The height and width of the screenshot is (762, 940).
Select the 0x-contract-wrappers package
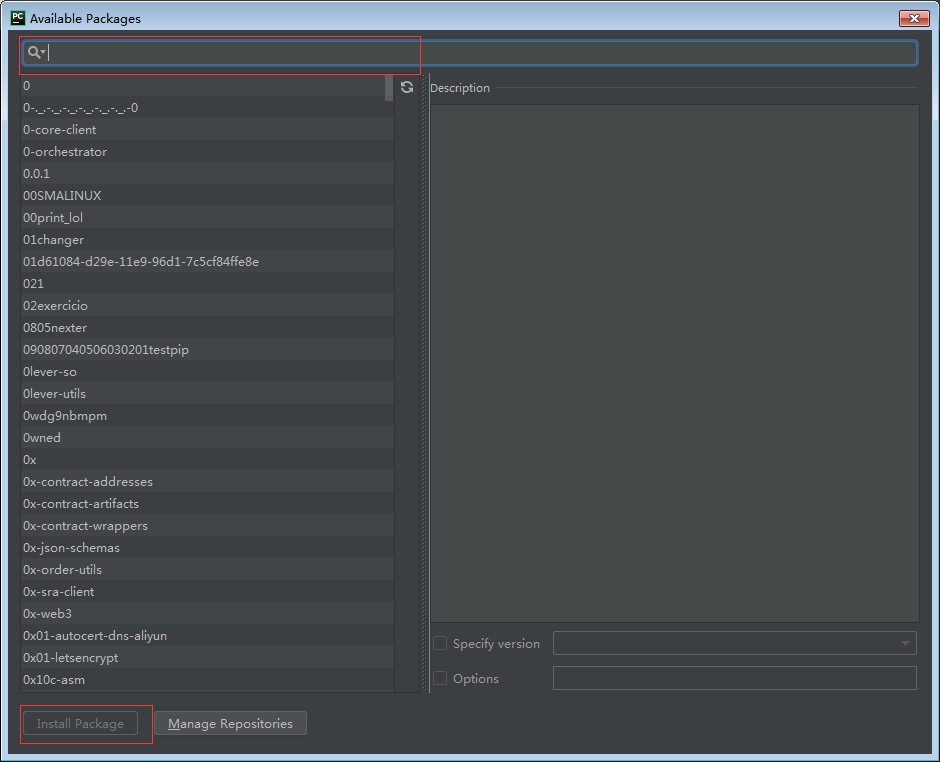click(207, 526)
